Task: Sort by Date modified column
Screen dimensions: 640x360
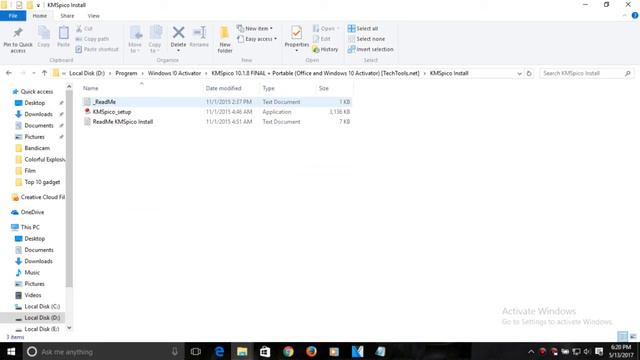Action: click(x=223, y=88)
